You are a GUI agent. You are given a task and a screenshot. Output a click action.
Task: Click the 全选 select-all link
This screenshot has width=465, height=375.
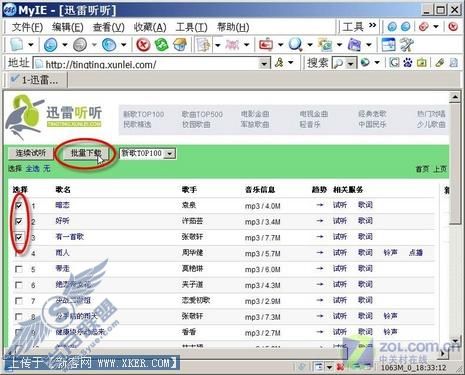coord(32,169)
